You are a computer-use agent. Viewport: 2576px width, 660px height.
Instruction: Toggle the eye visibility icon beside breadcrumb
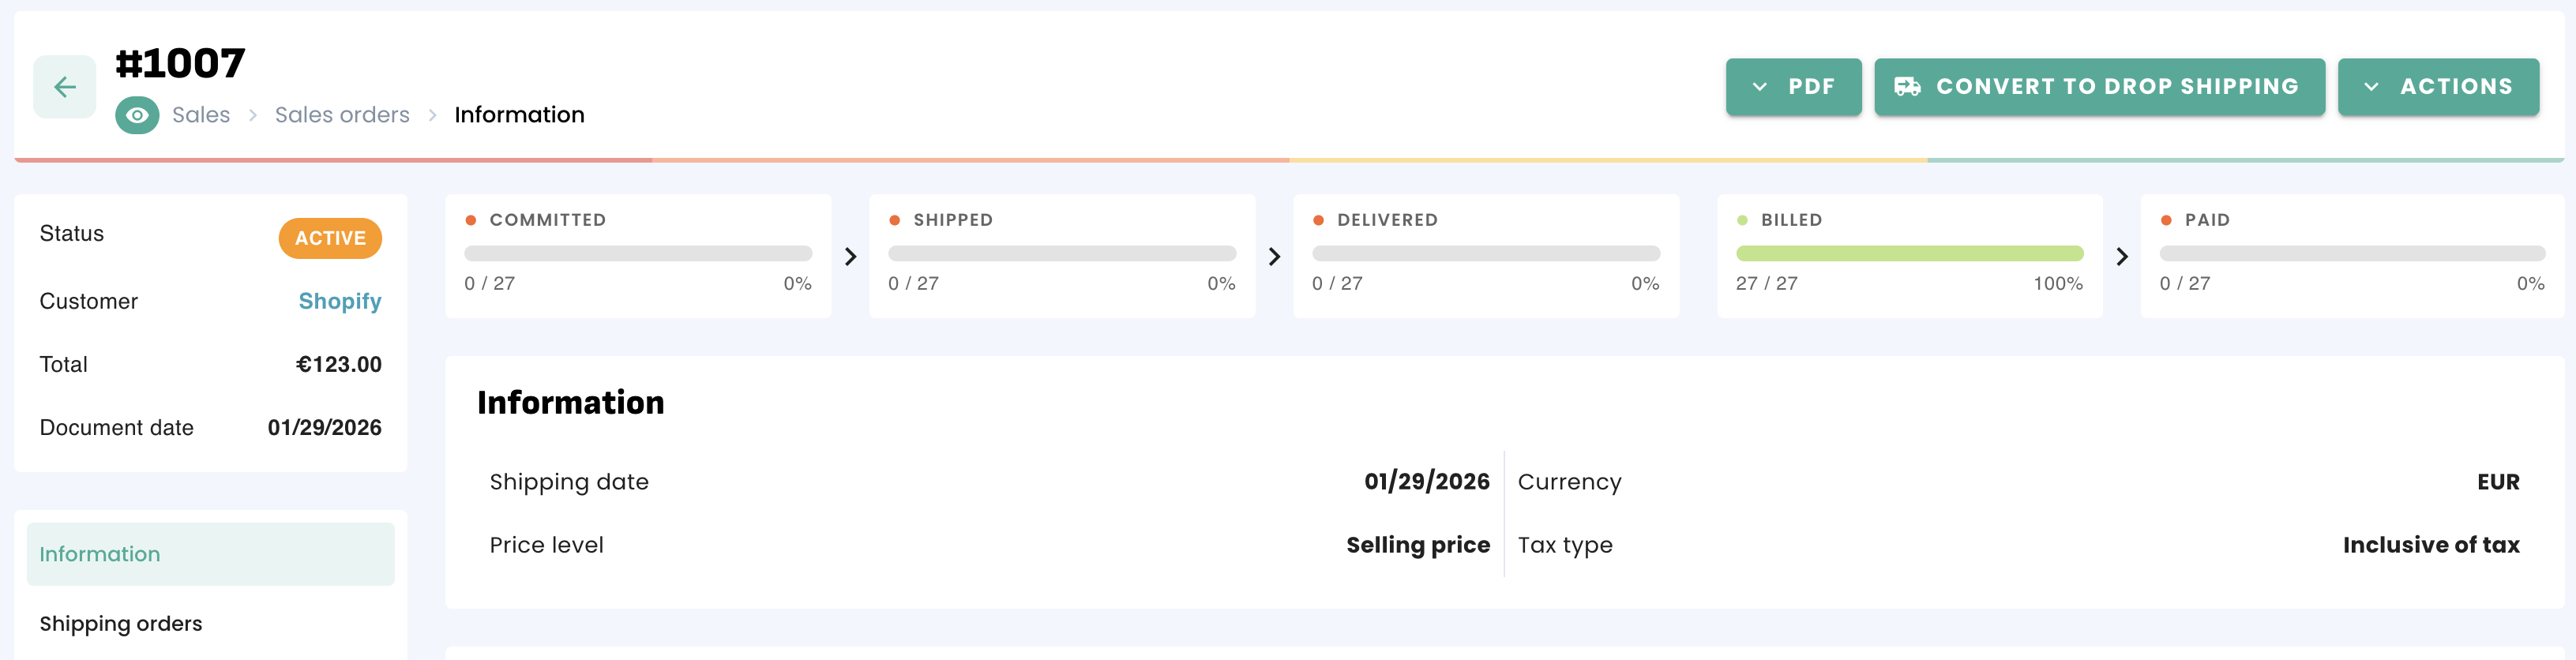(137, 115)
